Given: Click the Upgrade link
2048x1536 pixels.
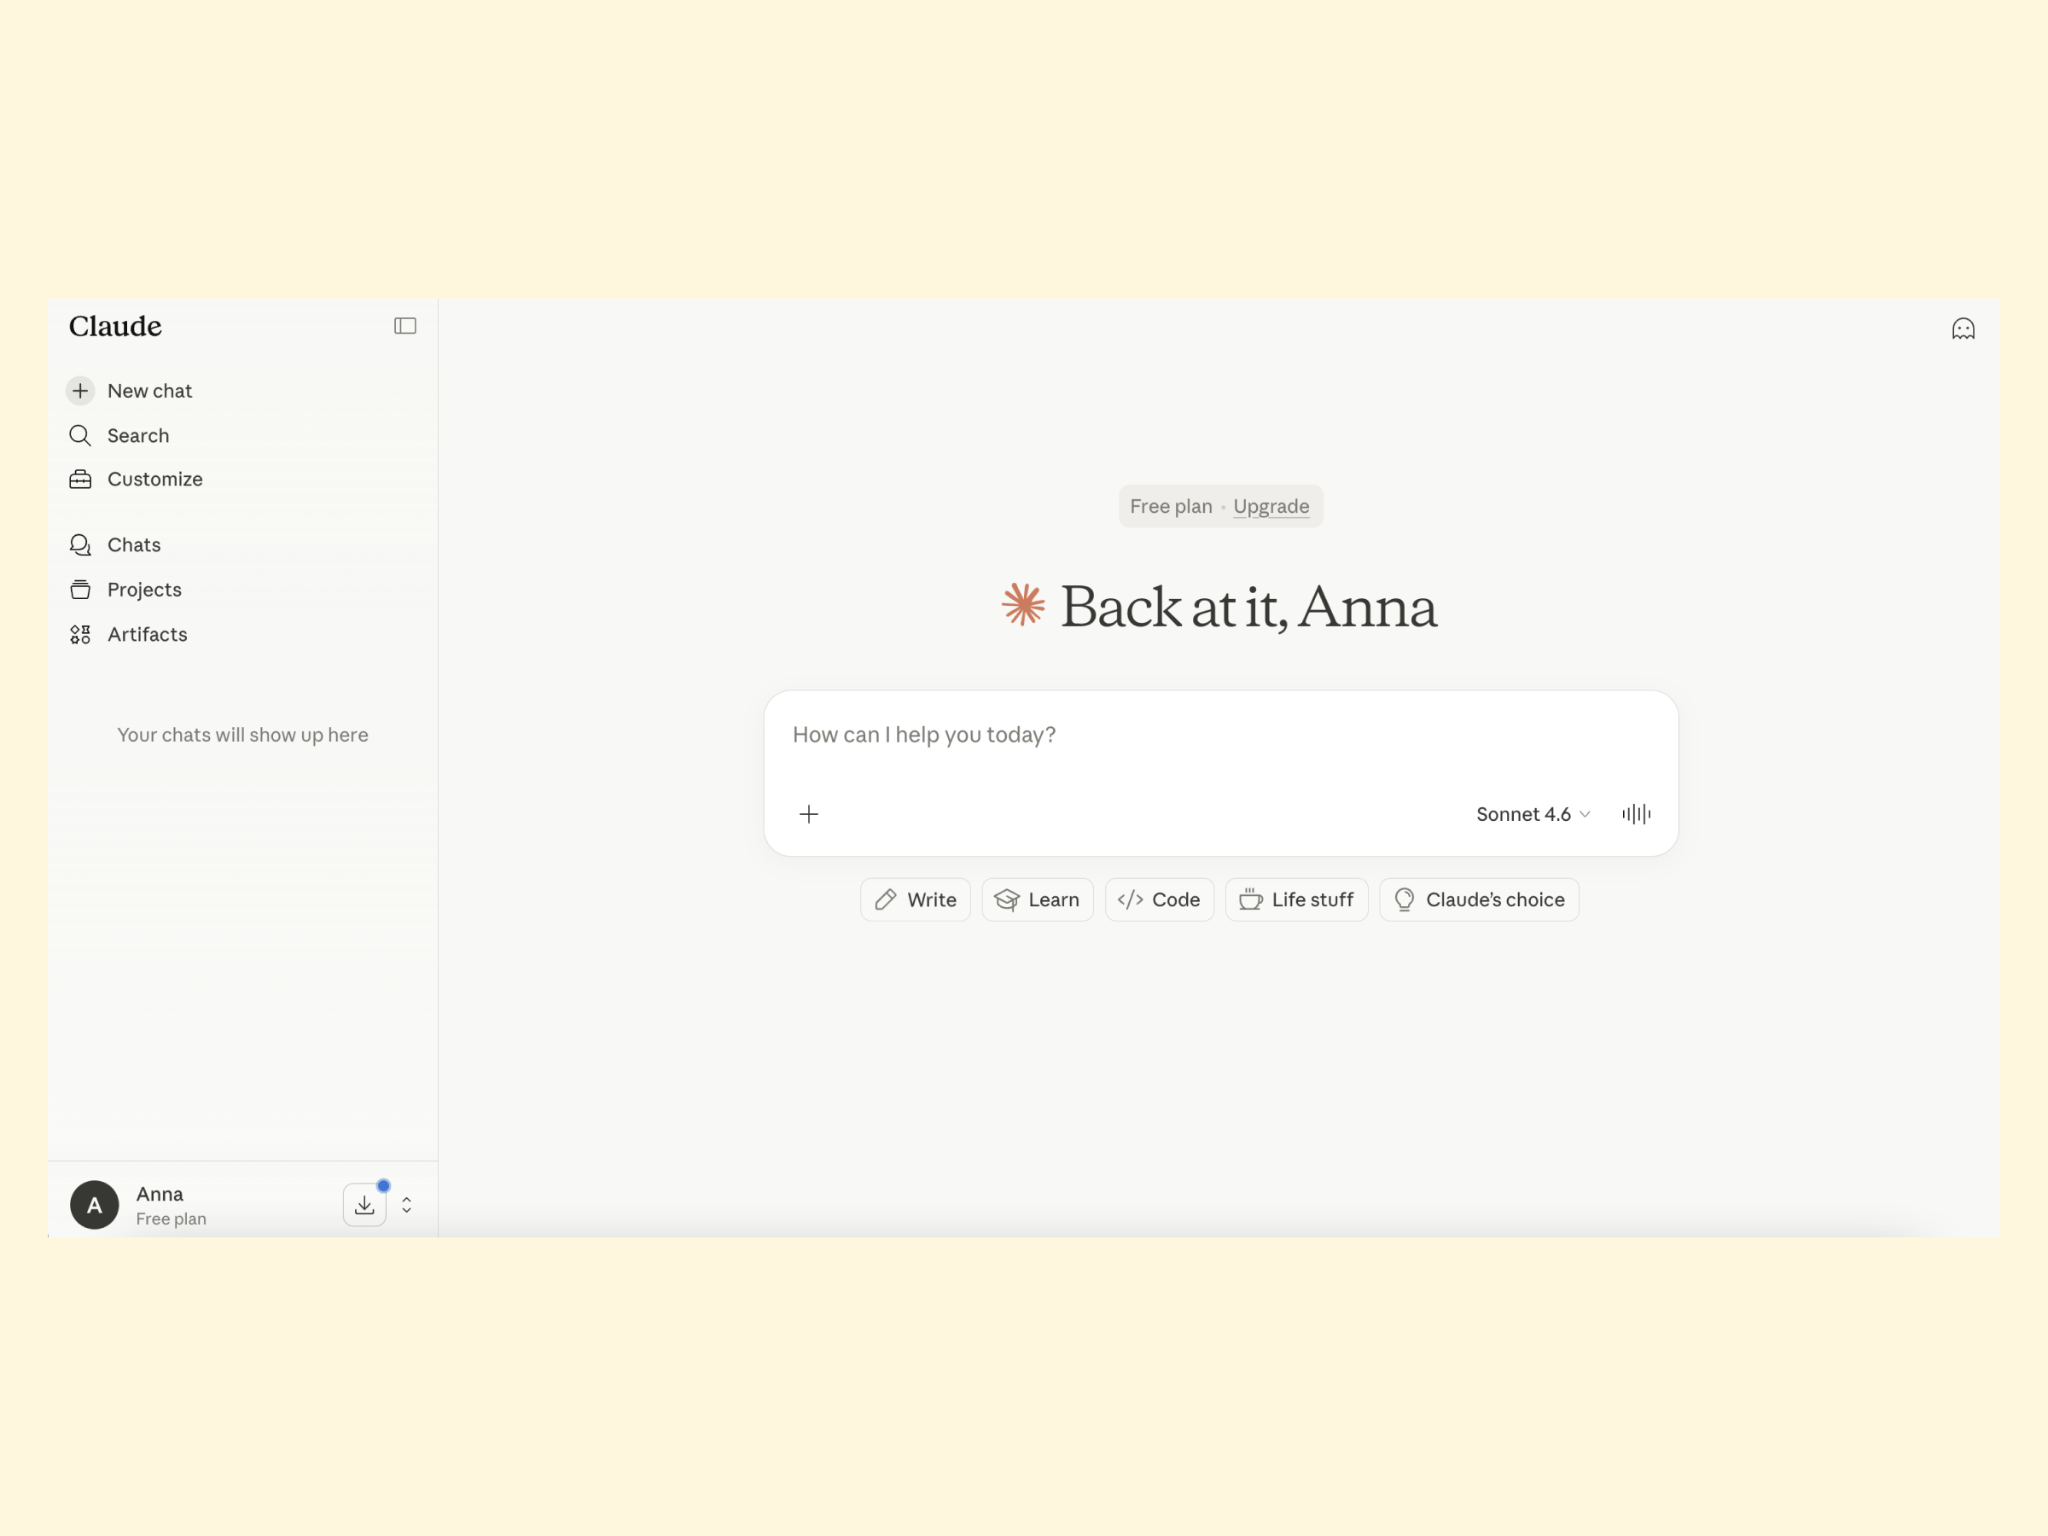Looking at the screenshot, I should click(x=1271, y=506).
